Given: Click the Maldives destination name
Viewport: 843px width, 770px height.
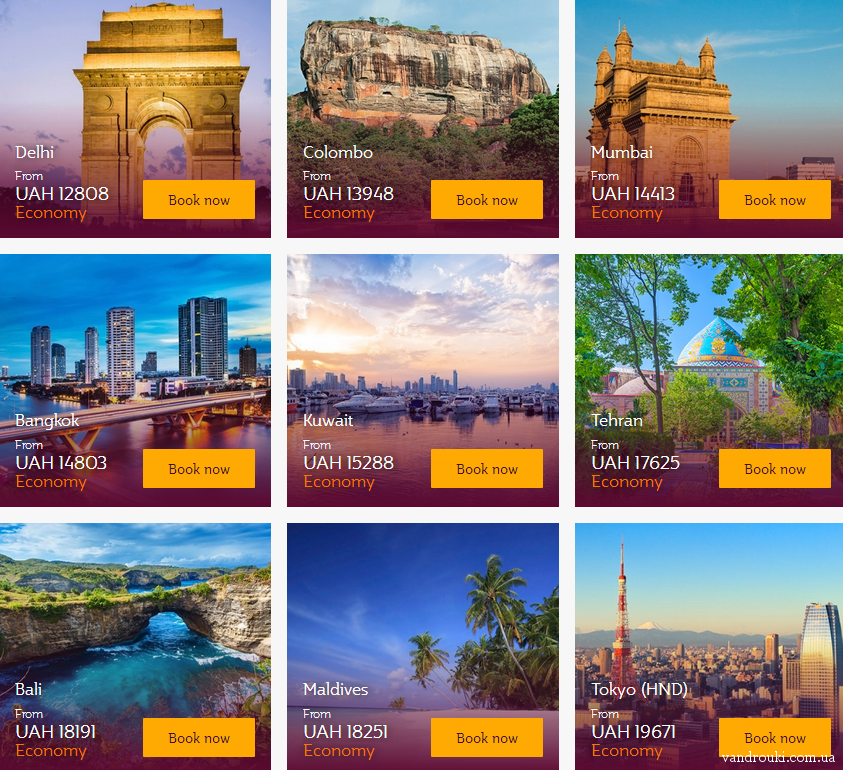Looking at the screenshot, I should pos(335,689).
